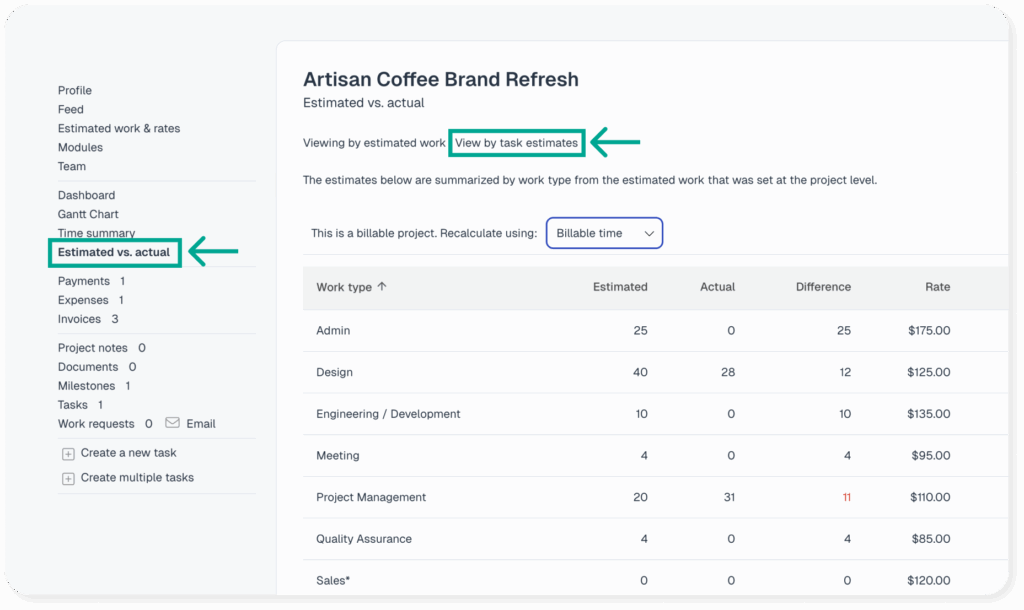1024x610 pixels.
Task: Click the Work type sort arrow
Action: (x=382, y=287)
